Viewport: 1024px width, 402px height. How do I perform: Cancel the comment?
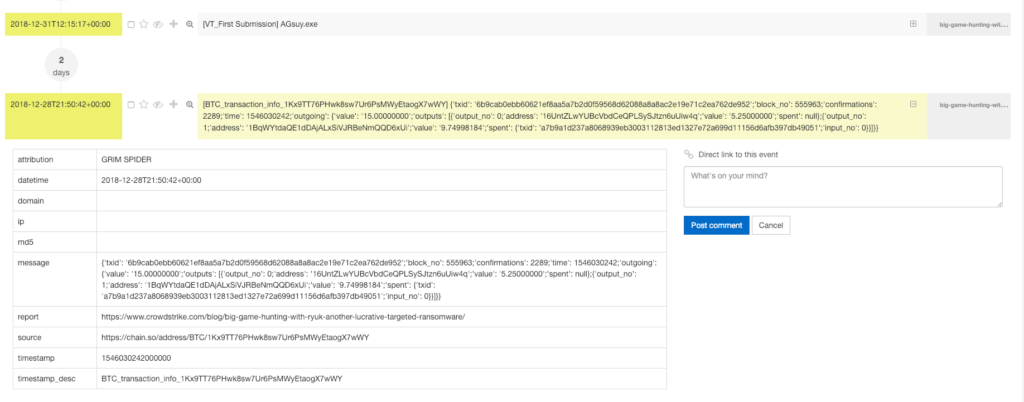click(x=771, y=225)
